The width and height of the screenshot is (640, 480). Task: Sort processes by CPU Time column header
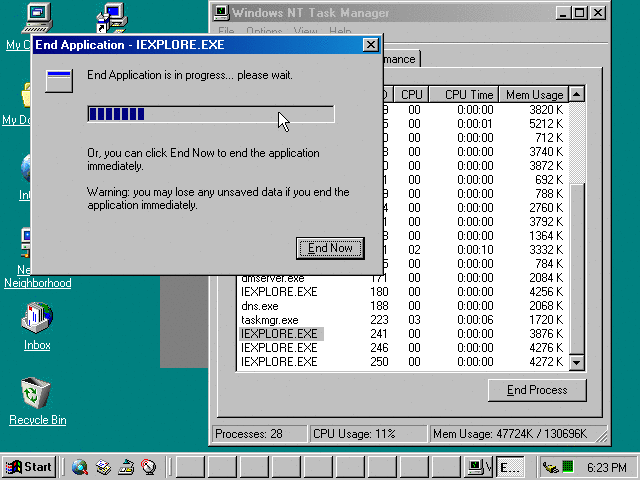pos(464,95)
